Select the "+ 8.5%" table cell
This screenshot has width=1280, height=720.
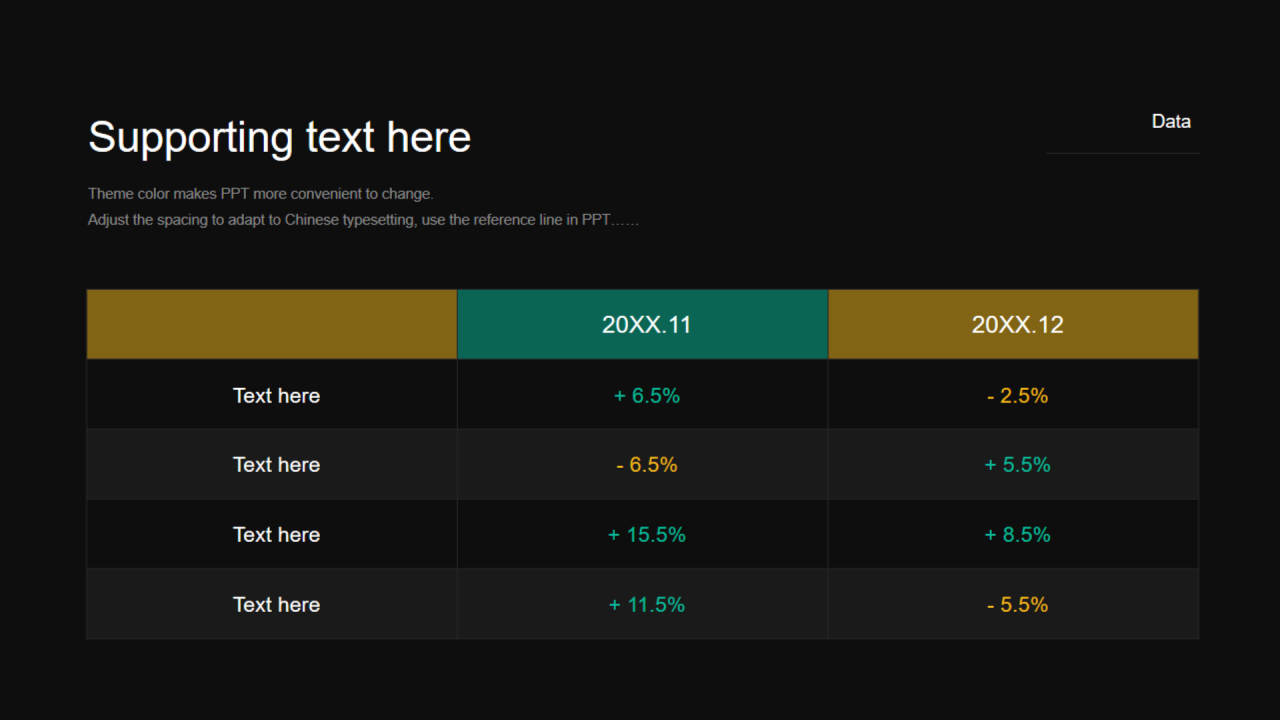pos(1017,535)
